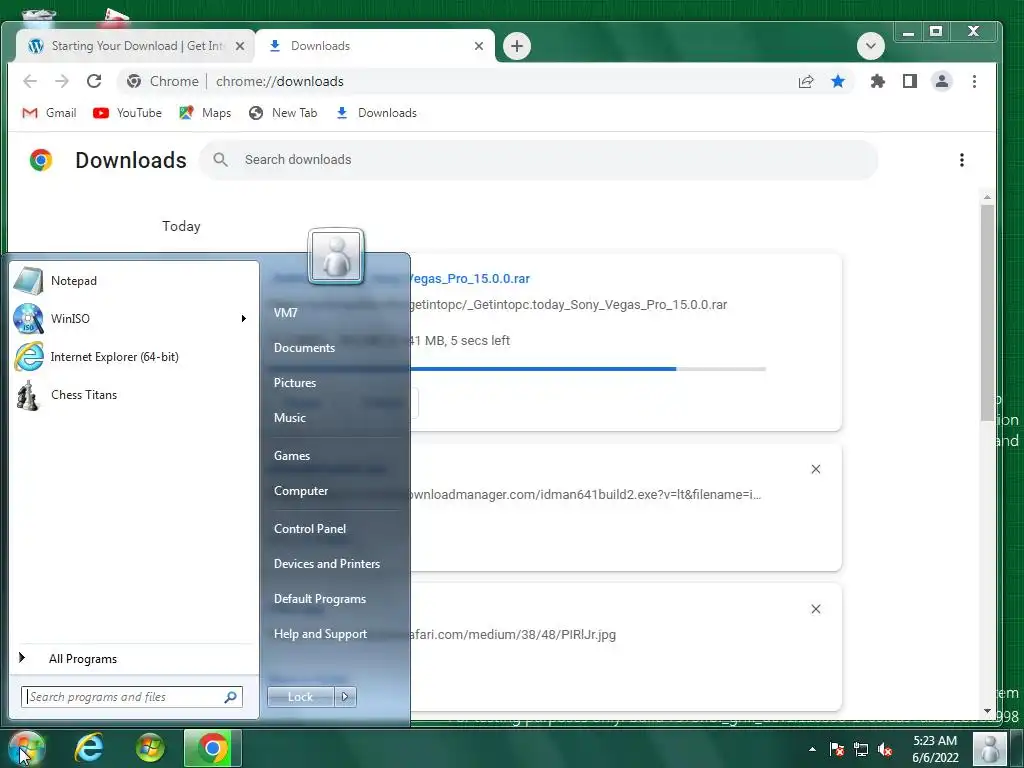Switch to Chrome in the taskbar
Screen dimensions: 1024x768
(212, 748)
